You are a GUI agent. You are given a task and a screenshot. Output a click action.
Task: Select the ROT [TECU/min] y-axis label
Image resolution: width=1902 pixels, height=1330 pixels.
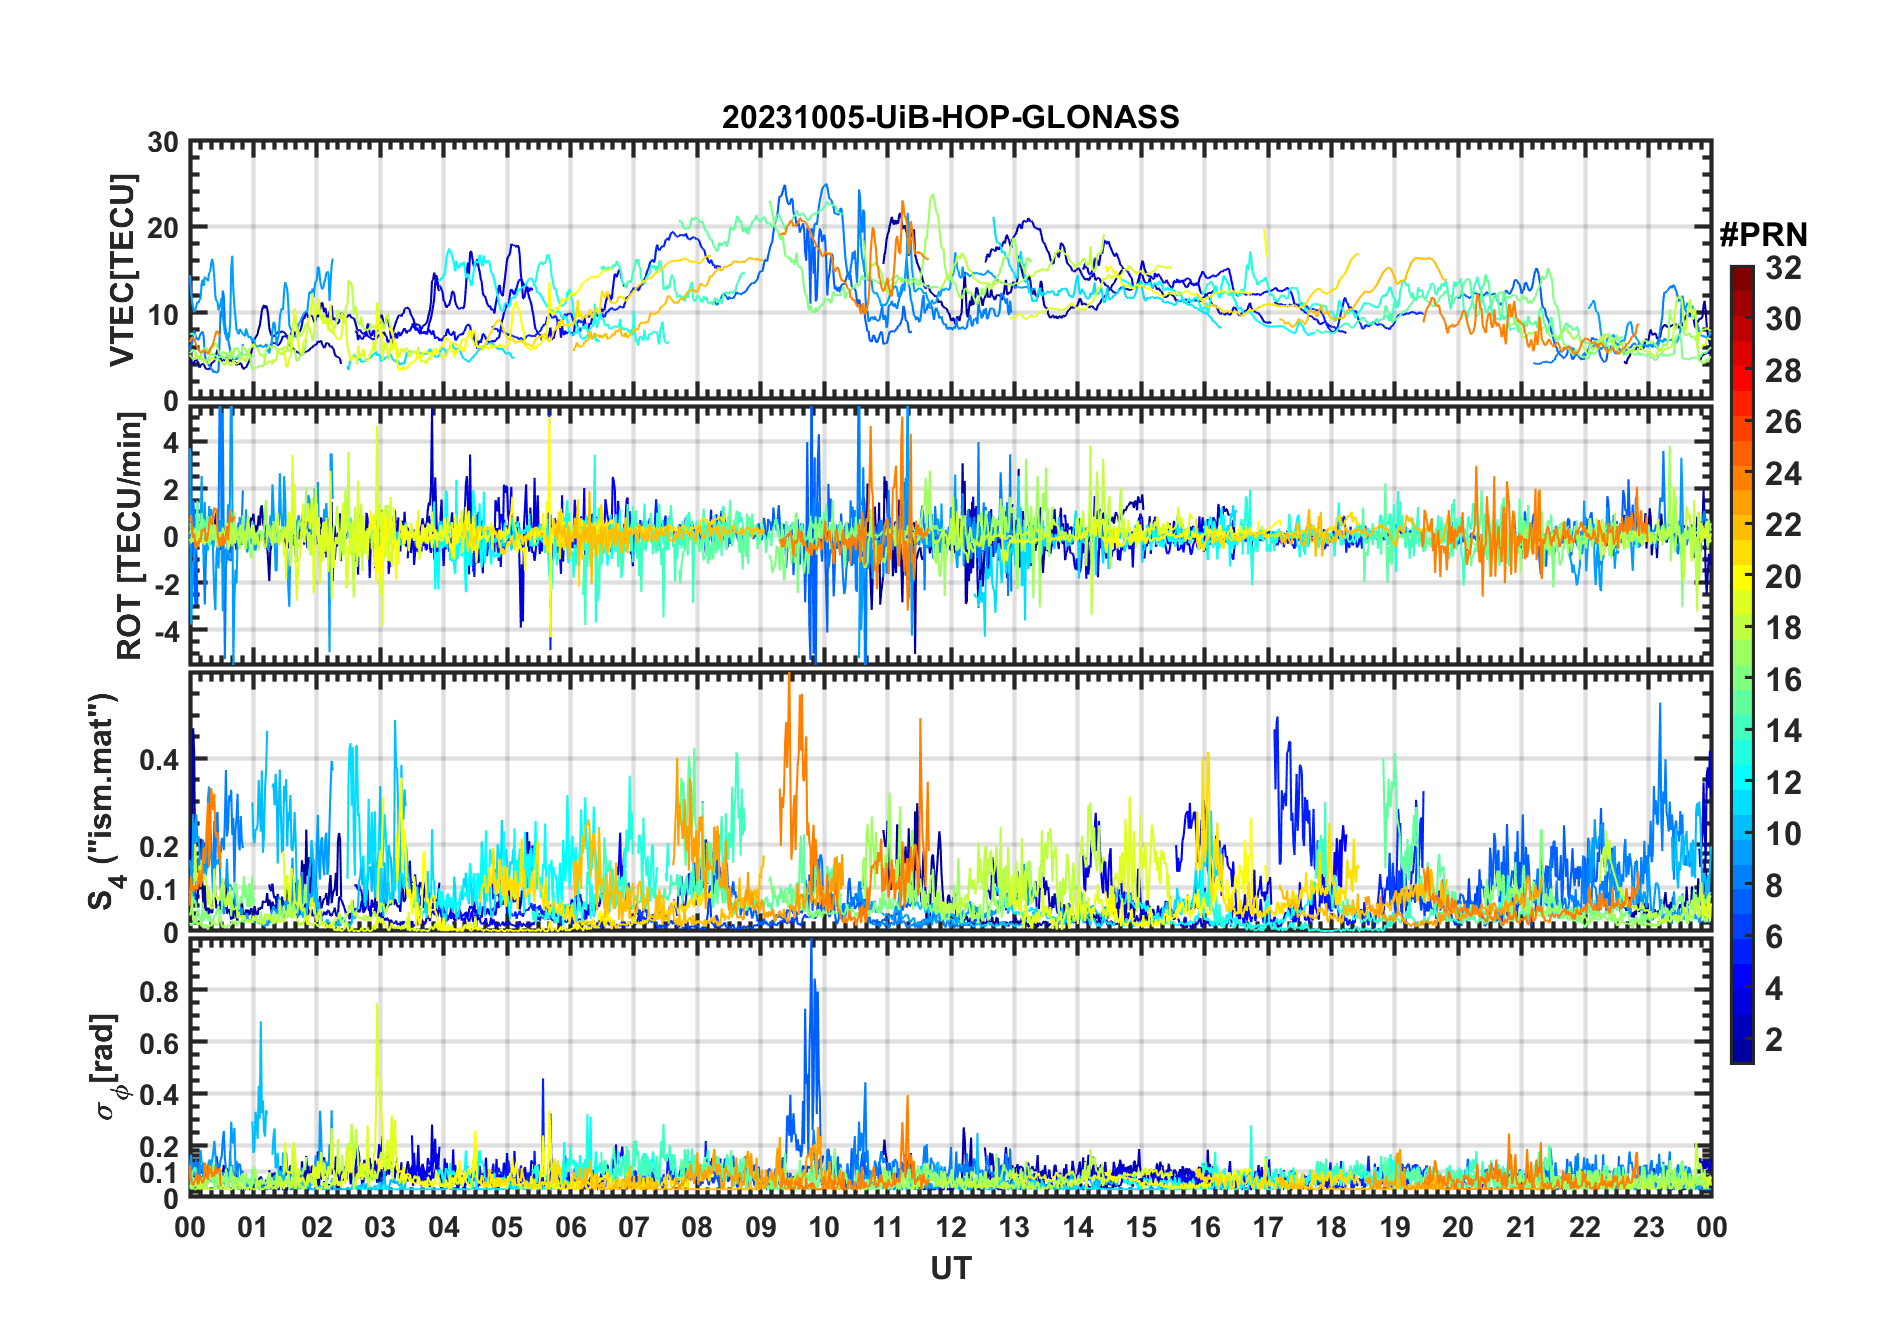129,535
